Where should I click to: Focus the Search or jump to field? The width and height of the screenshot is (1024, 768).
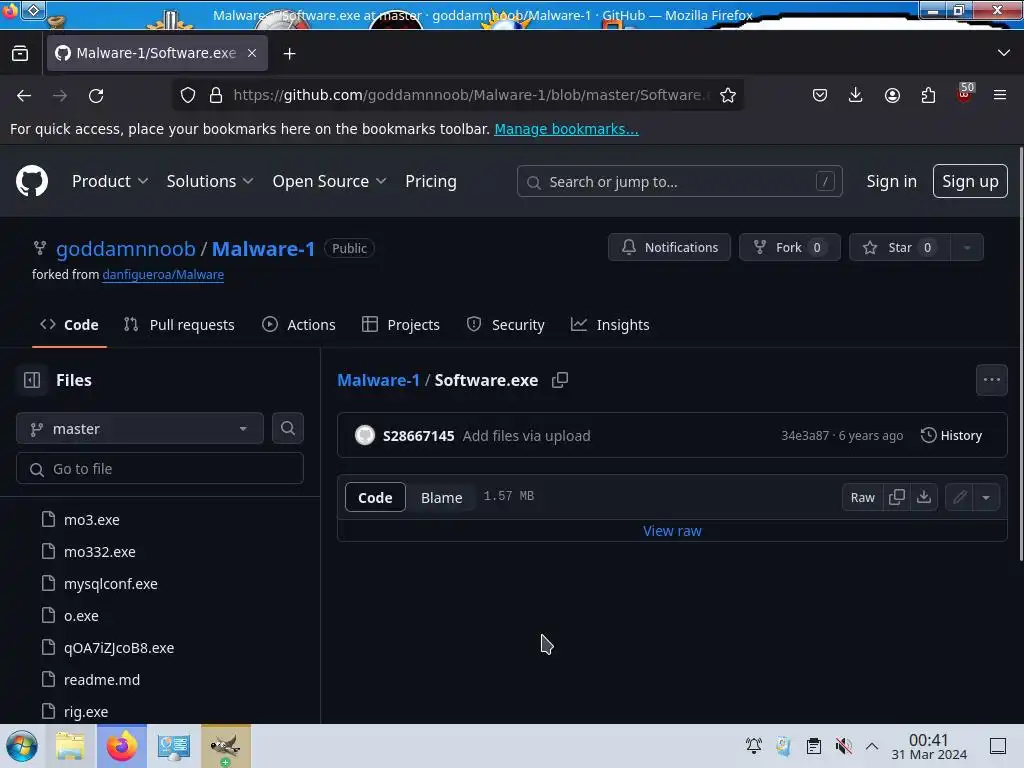pos(679,181)
